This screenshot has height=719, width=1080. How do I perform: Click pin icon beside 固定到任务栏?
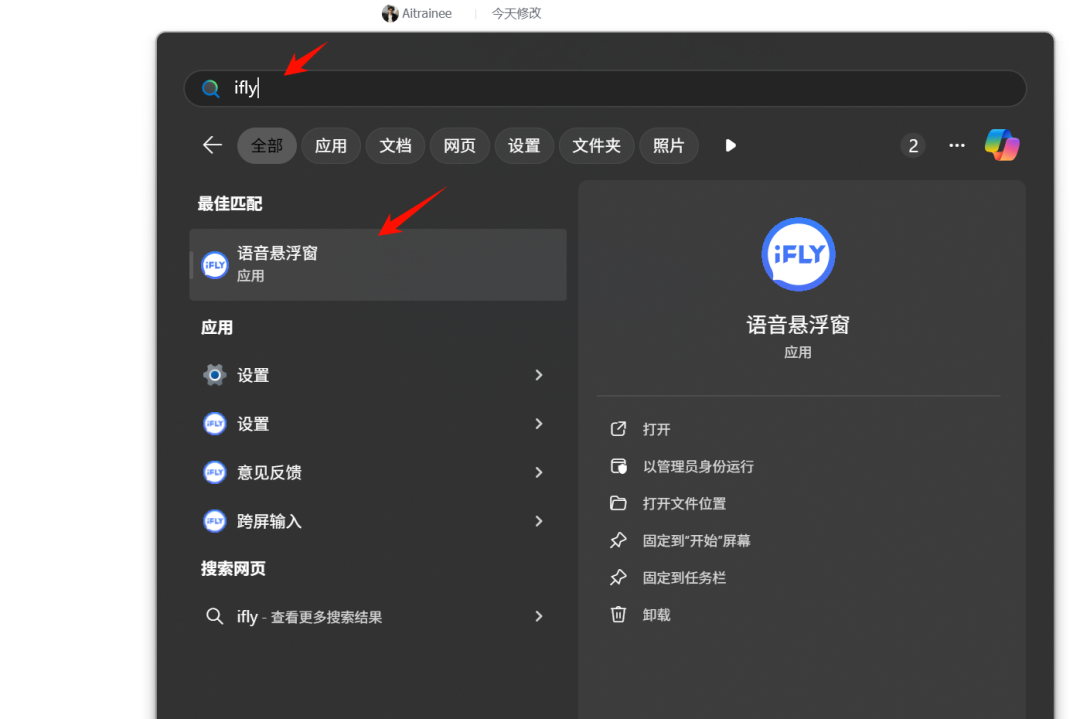point(619,578)
